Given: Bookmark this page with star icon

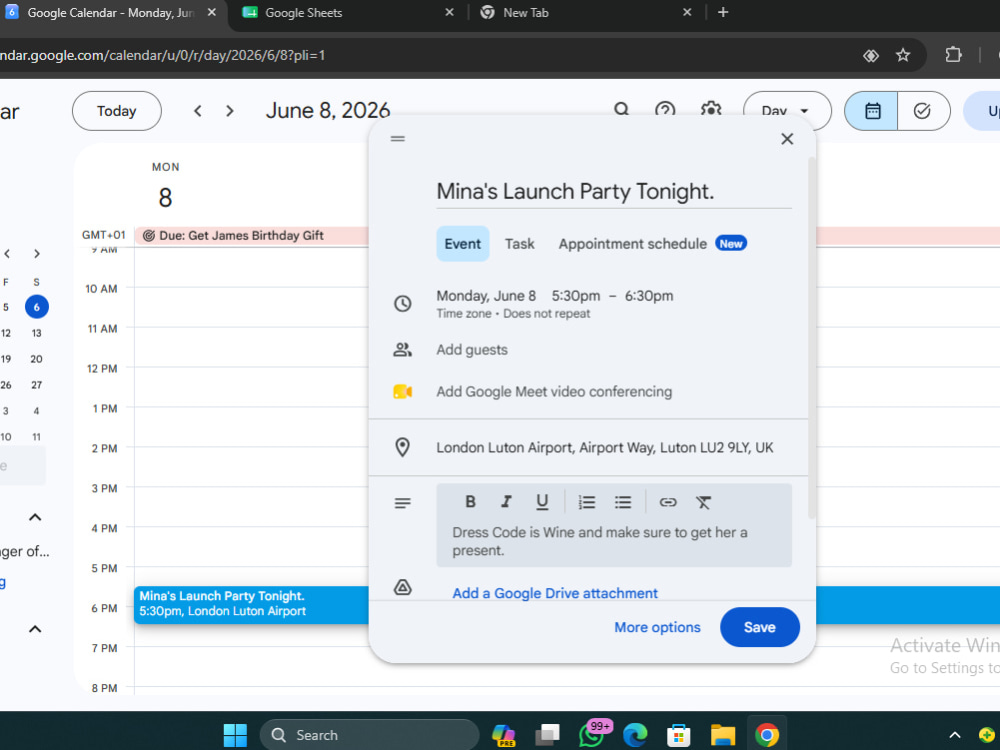Looking at the screenshot, I should [x=902, y=55].
